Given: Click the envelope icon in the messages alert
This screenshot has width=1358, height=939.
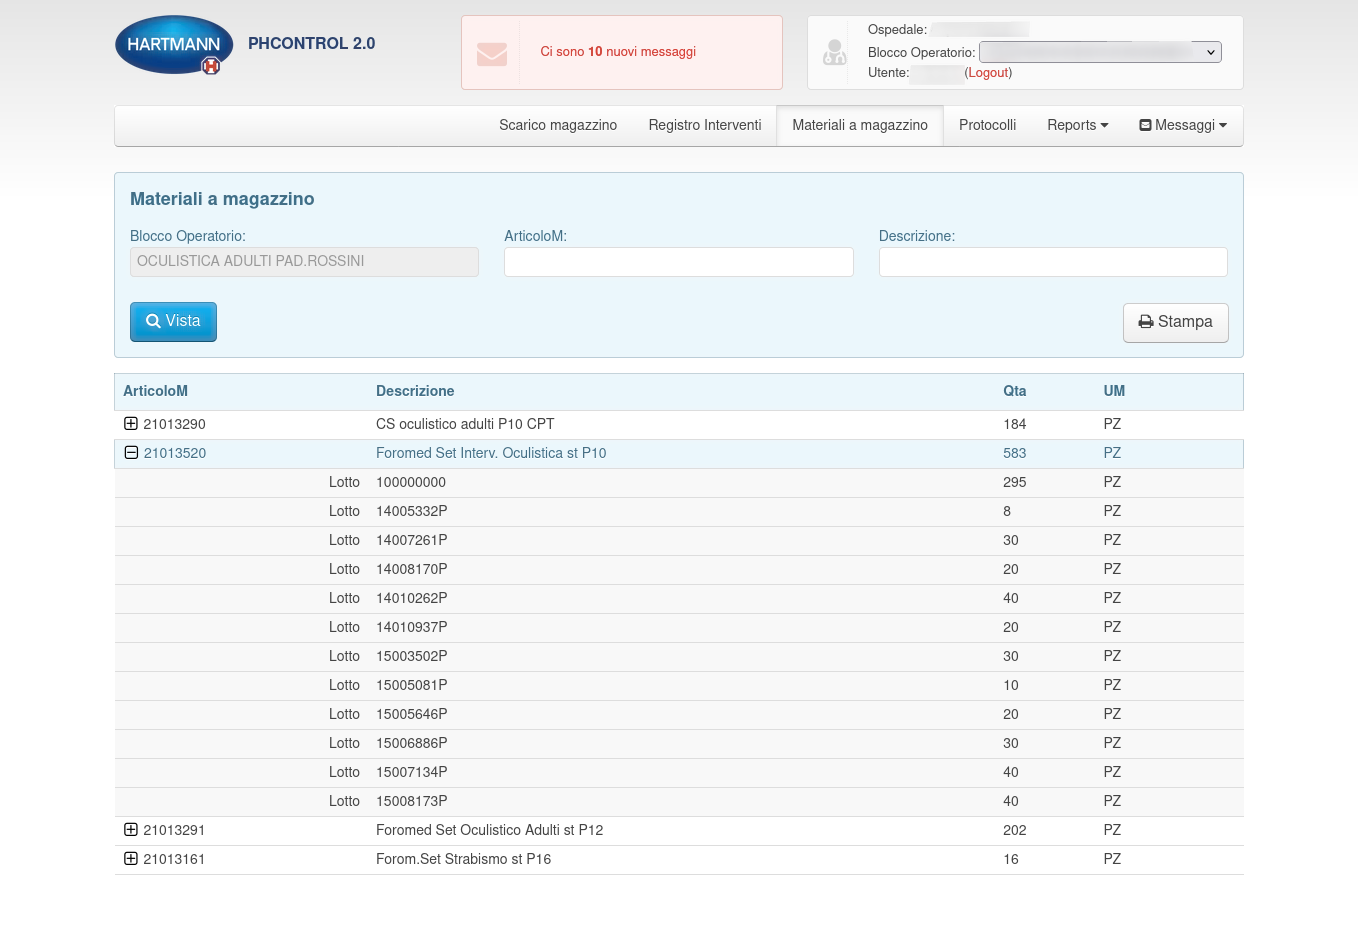Looking at the screenshot, I should pyautogui.click(x=491, y=53).
